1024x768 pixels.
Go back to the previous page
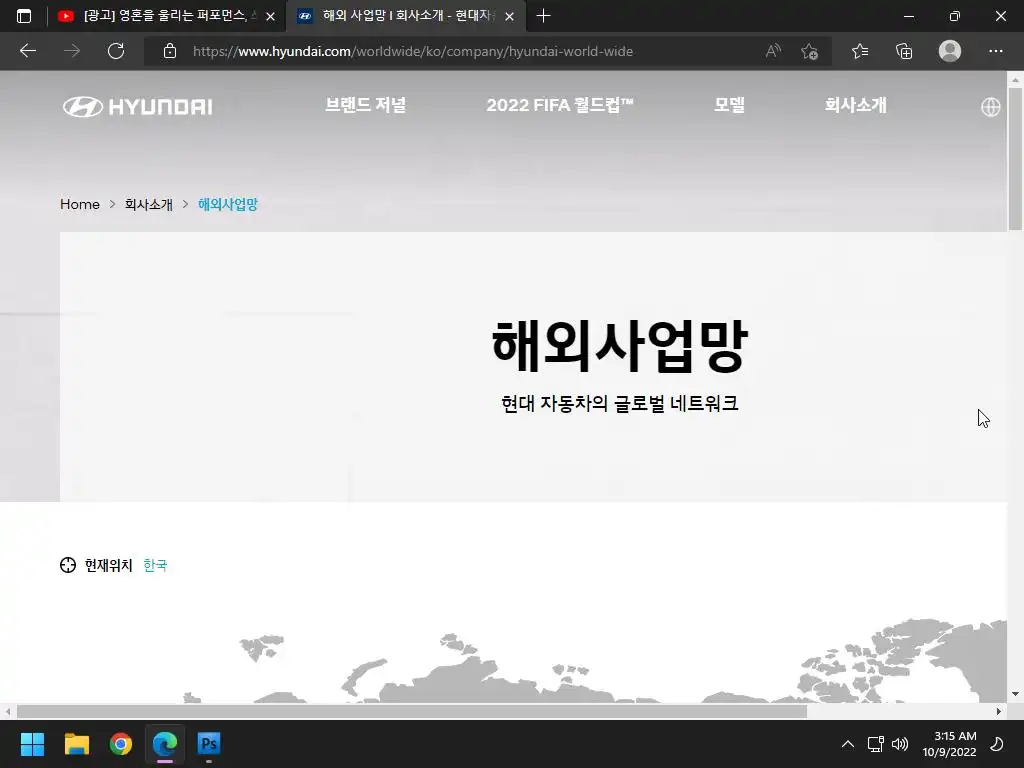click(x=27, y=51)
